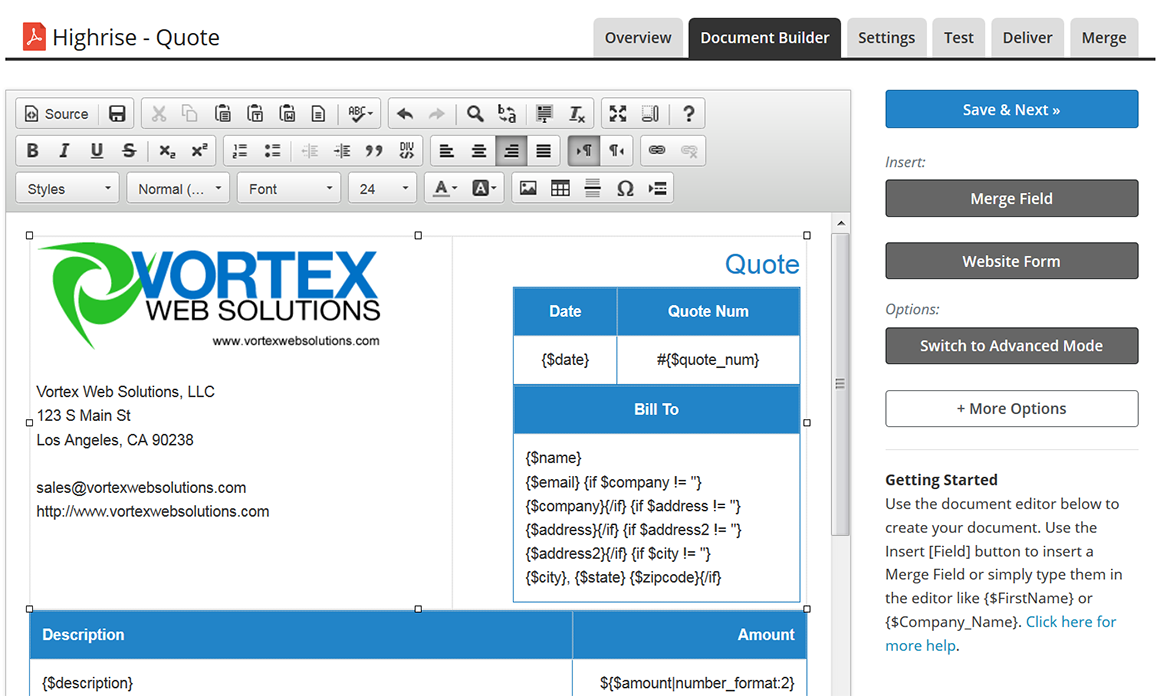This screenshot has width=1161, height=696.
Task: Click the Link icon
Action: coord(656,151)
